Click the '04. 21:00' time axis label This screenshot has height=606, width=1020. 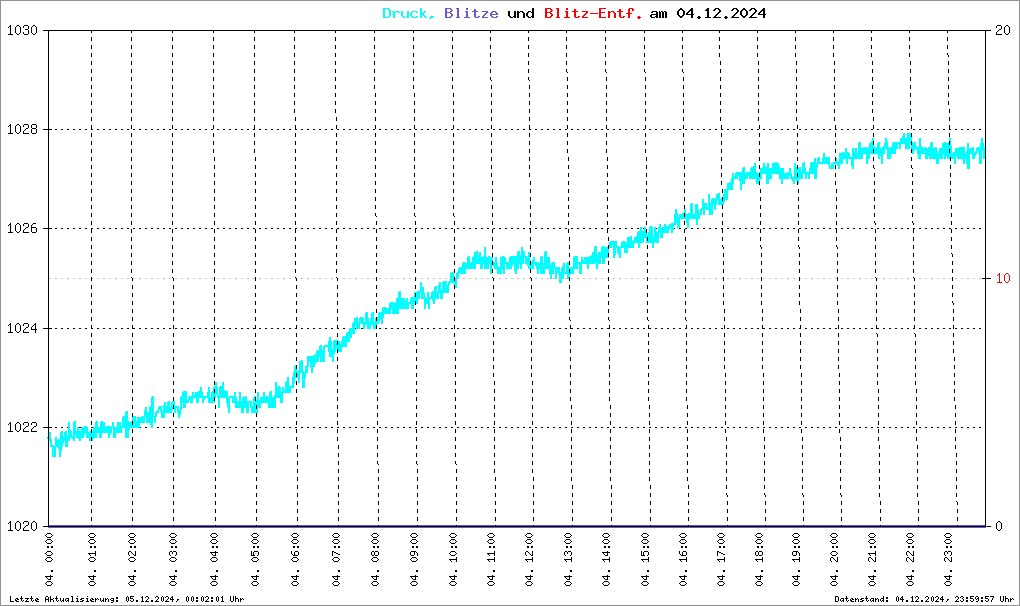click(x=873, y=560)
